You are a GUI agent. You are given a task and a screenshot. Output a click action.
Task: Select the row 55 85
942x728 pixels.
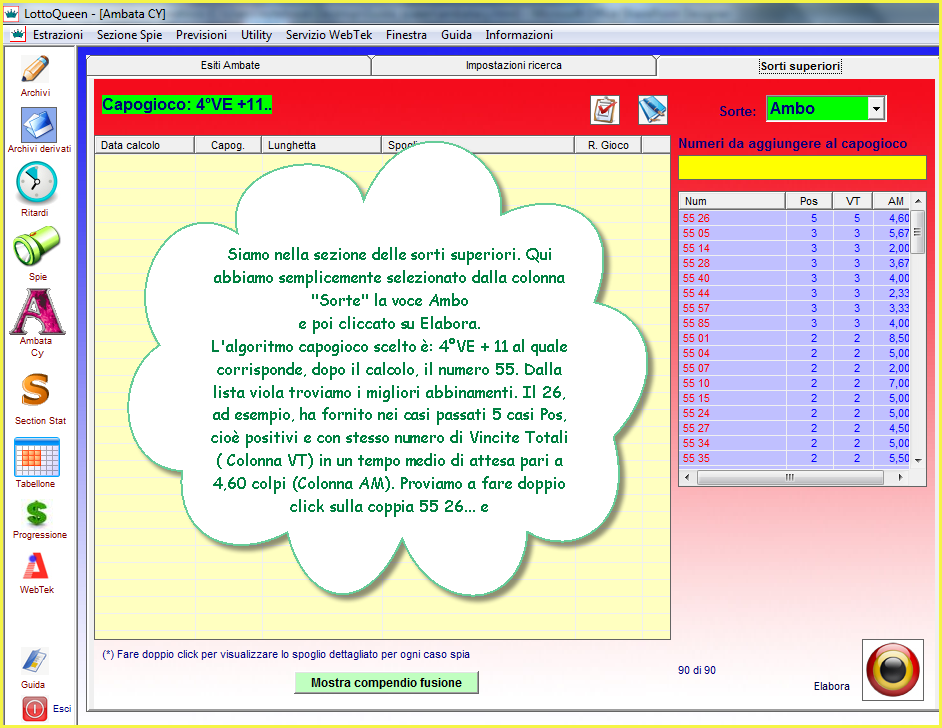pyautogui.click(x=795, y=323)
